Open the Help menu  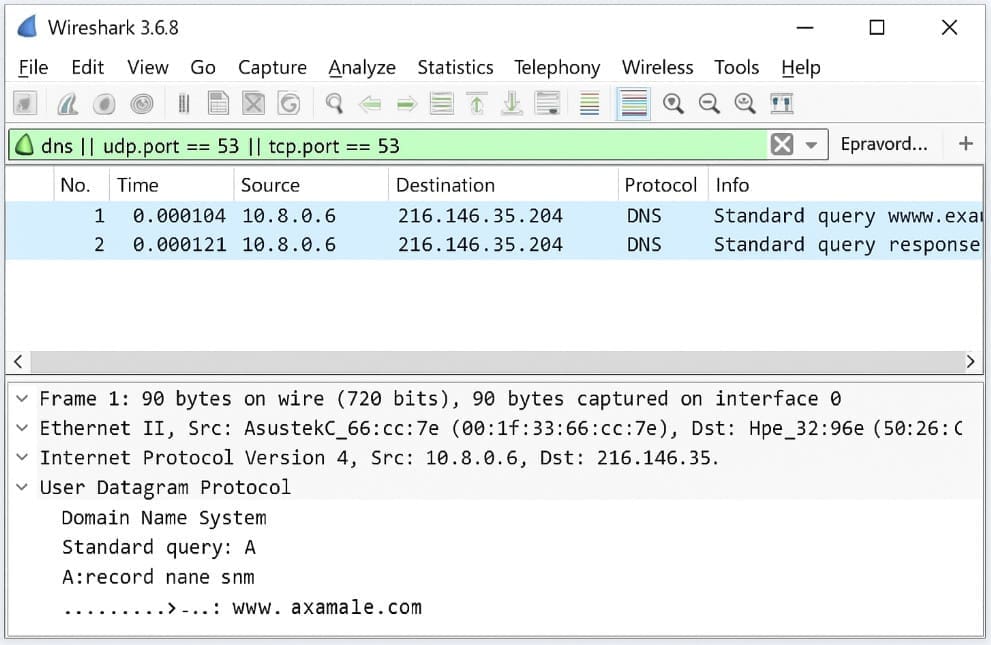click(x=801, y=67)
